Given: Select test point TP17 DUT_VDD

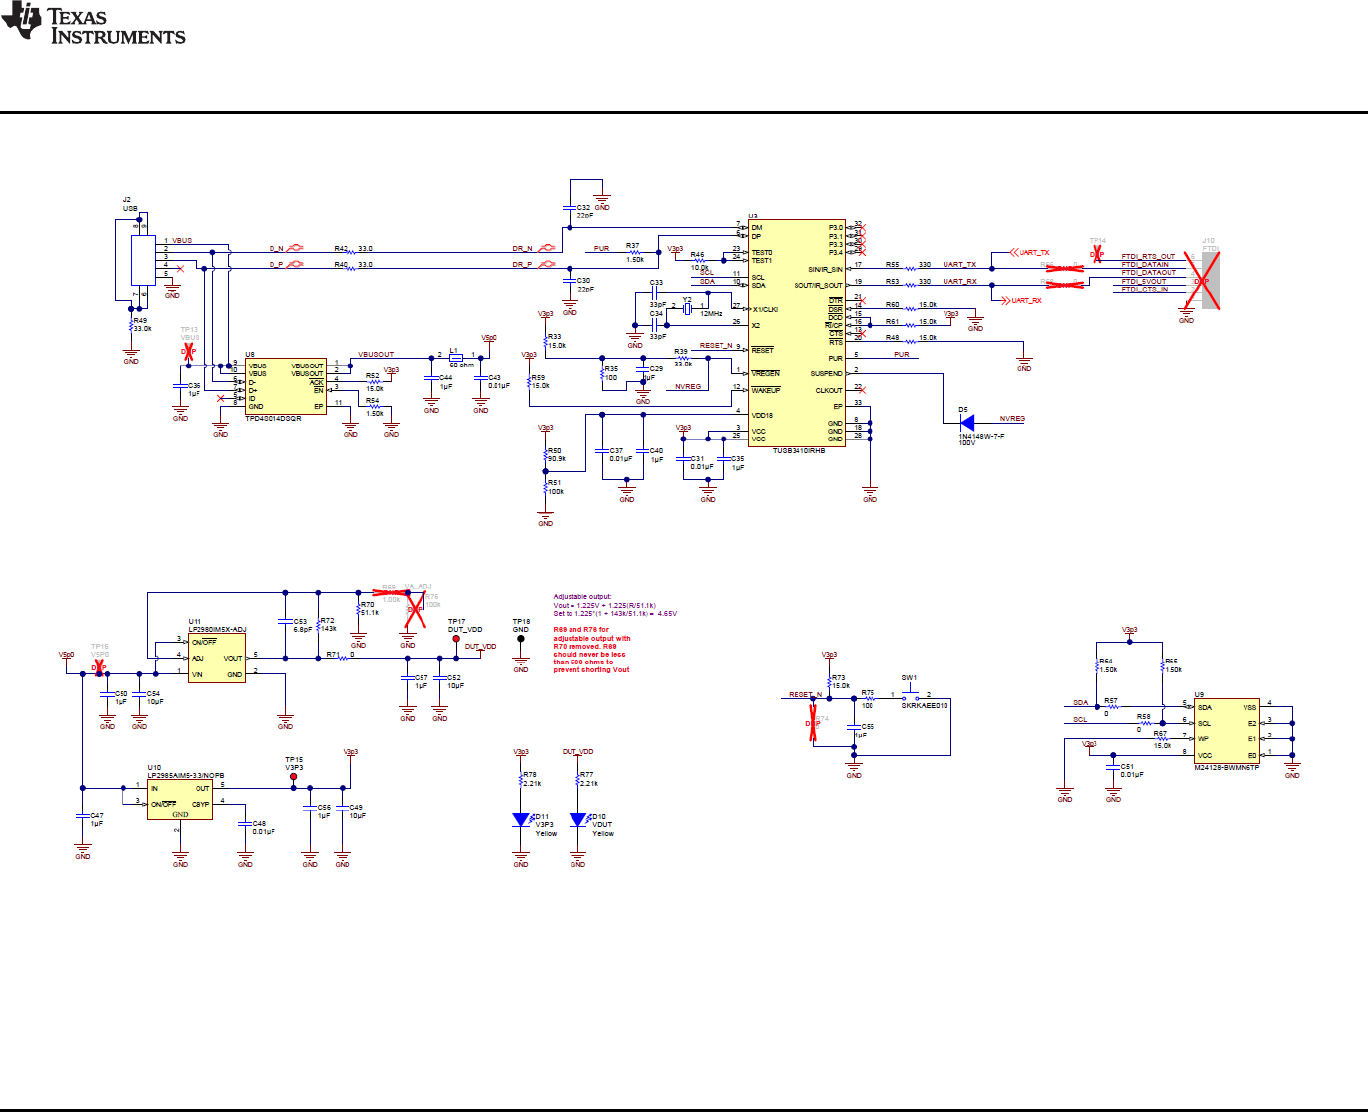Looking at the screenshot, I should pyautogui.click(x=458, y=636).
